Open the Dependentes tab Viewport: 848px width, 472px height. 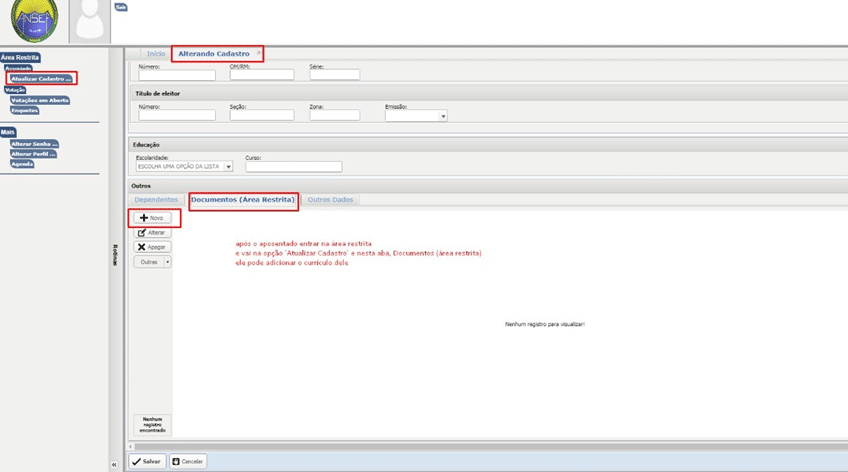click(x=156, y=200)
